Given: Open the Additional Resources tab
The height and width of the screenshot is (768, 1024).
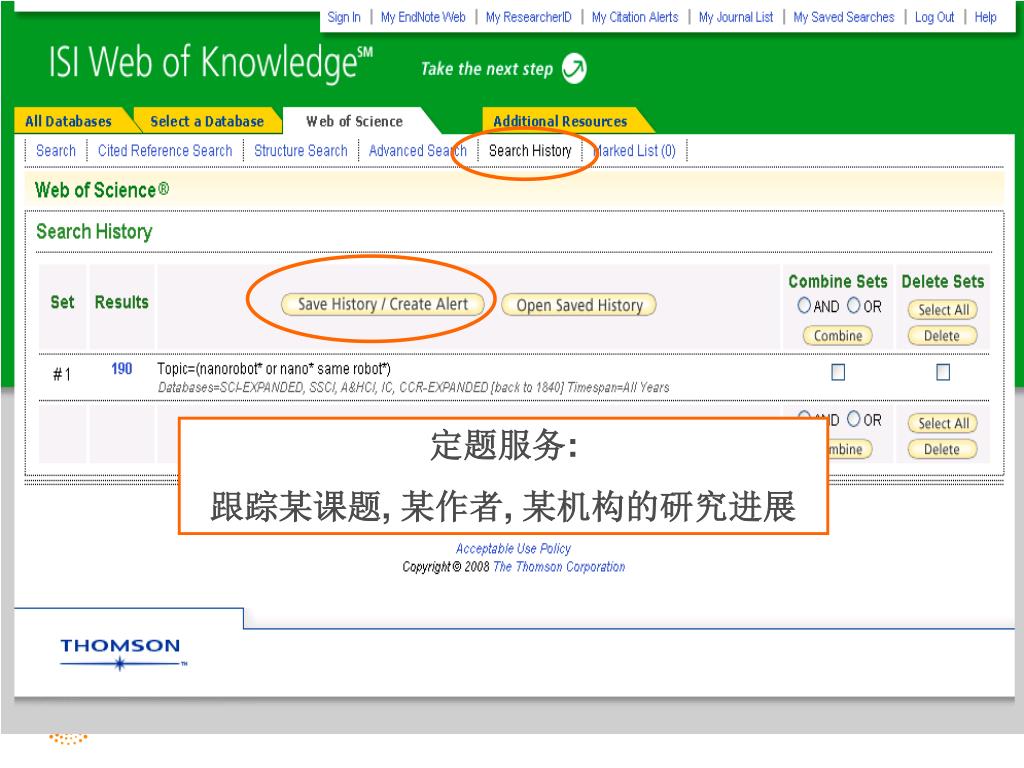Looking at the screenshot, I should tap(560, 121).
